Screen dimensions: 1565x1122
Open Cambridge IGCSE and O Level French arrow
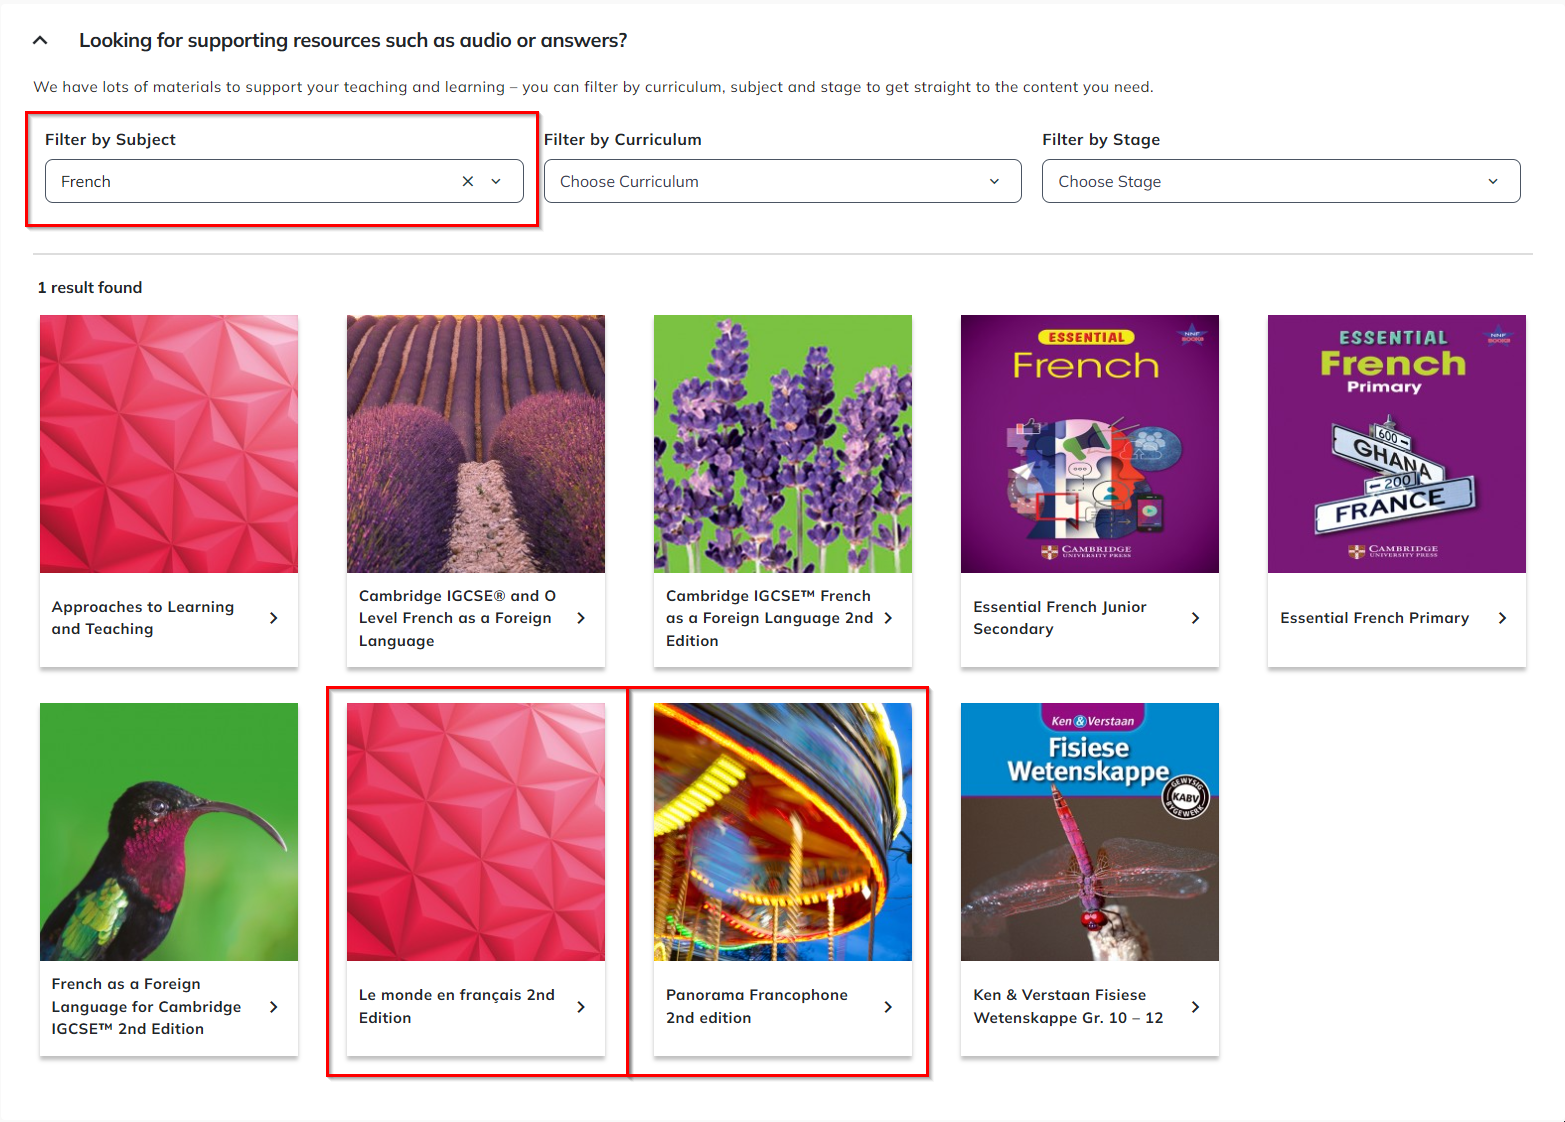tap(581, 619)
